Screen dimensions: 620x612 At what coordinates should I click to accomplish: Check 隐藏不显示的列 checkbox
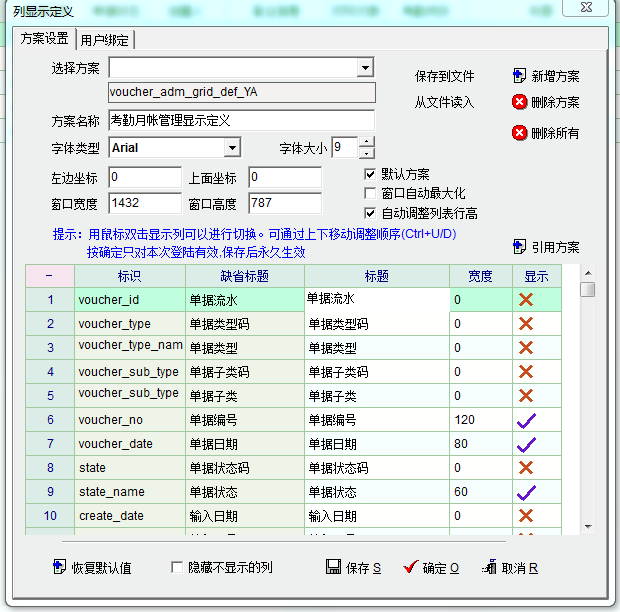(x=178, y=567)
